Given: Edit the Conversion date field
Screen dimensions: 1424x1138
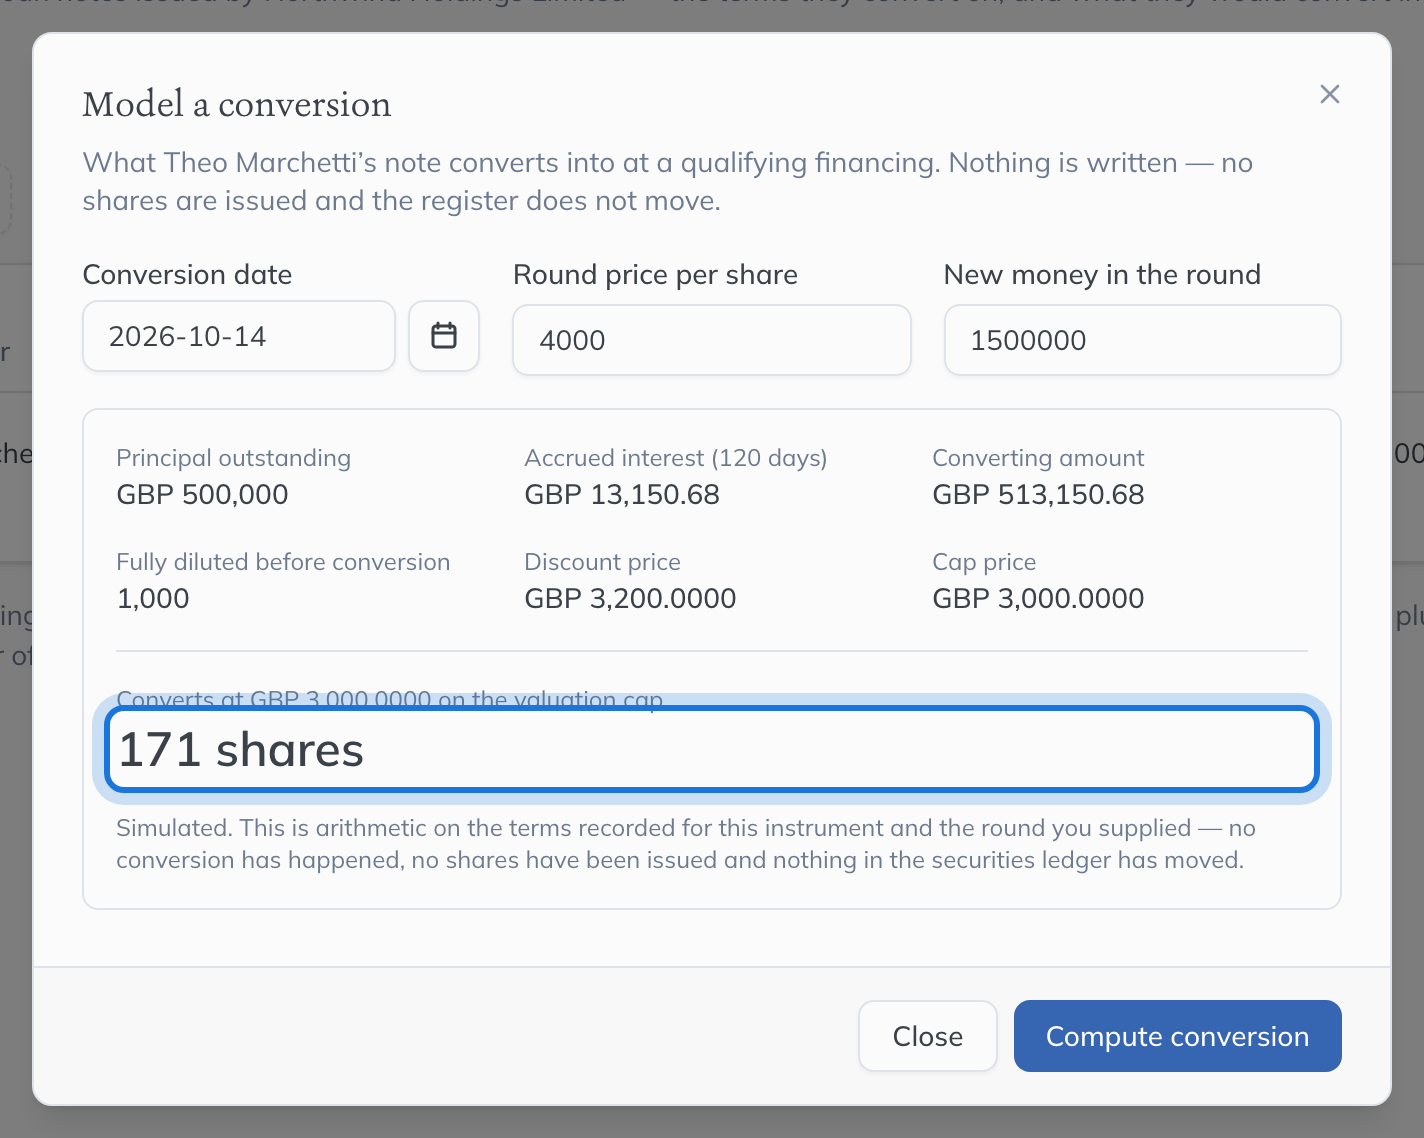Looking at the screenshot, I should coord(239,336).
